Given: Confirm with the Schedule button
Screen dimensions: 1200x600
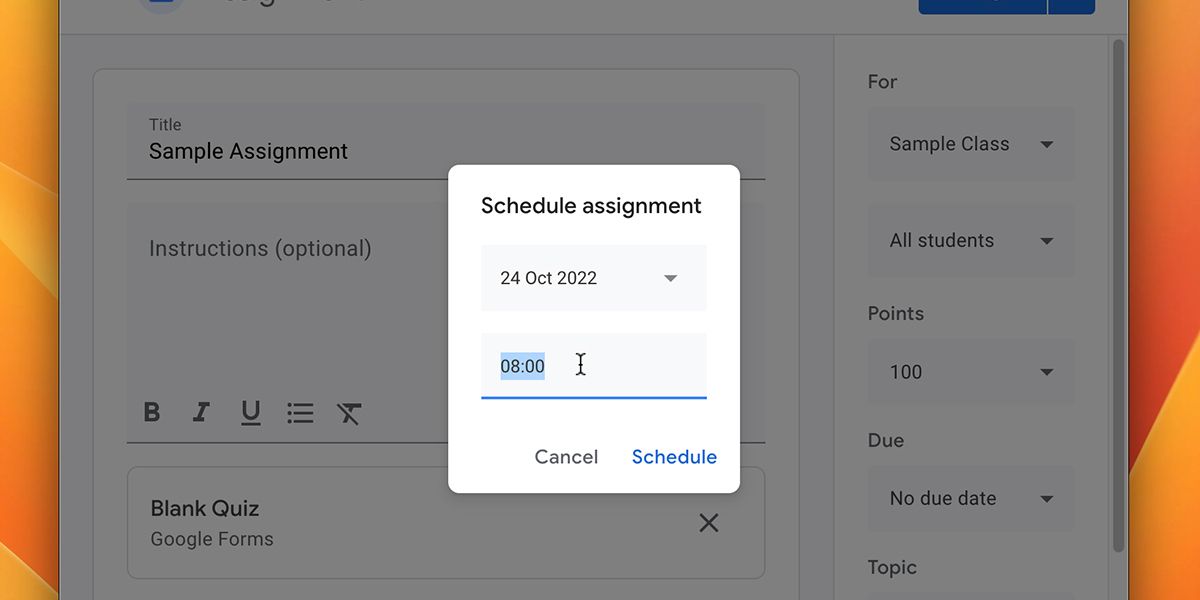Looking at the screenshot, I should 674,457.
